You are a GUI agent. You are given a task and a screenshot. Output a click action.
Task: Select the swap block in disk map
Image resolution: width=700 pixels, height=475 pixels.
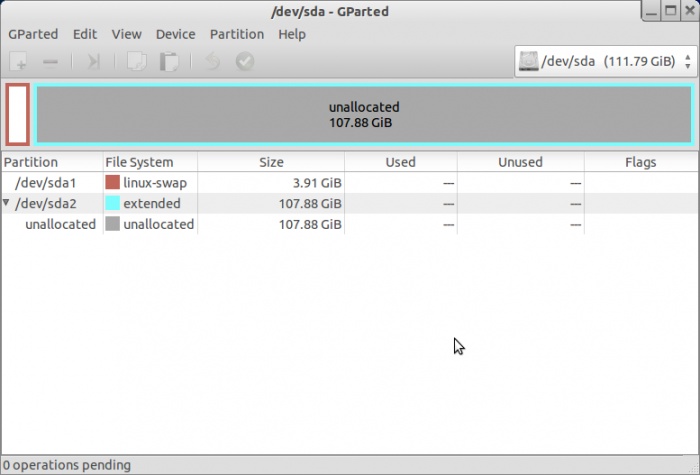click(x=18, y=114)
